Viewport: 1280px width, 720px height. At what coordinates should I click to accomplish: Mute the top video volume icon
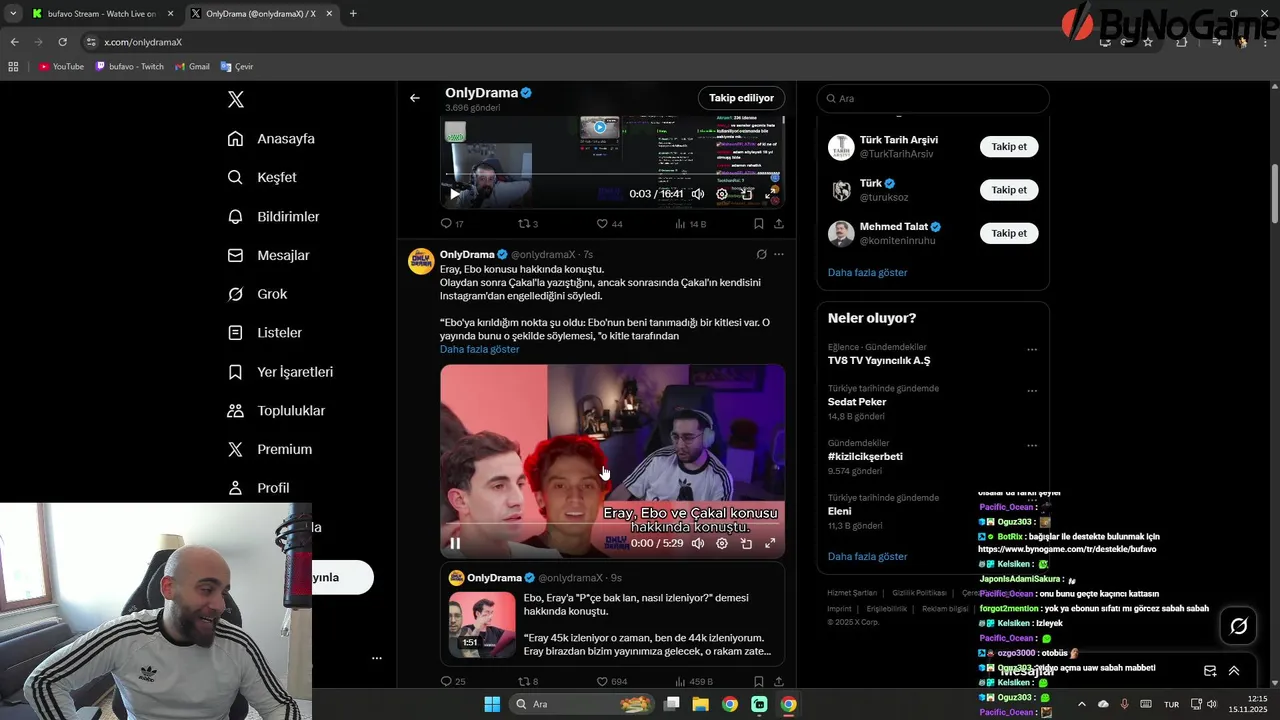698,194
